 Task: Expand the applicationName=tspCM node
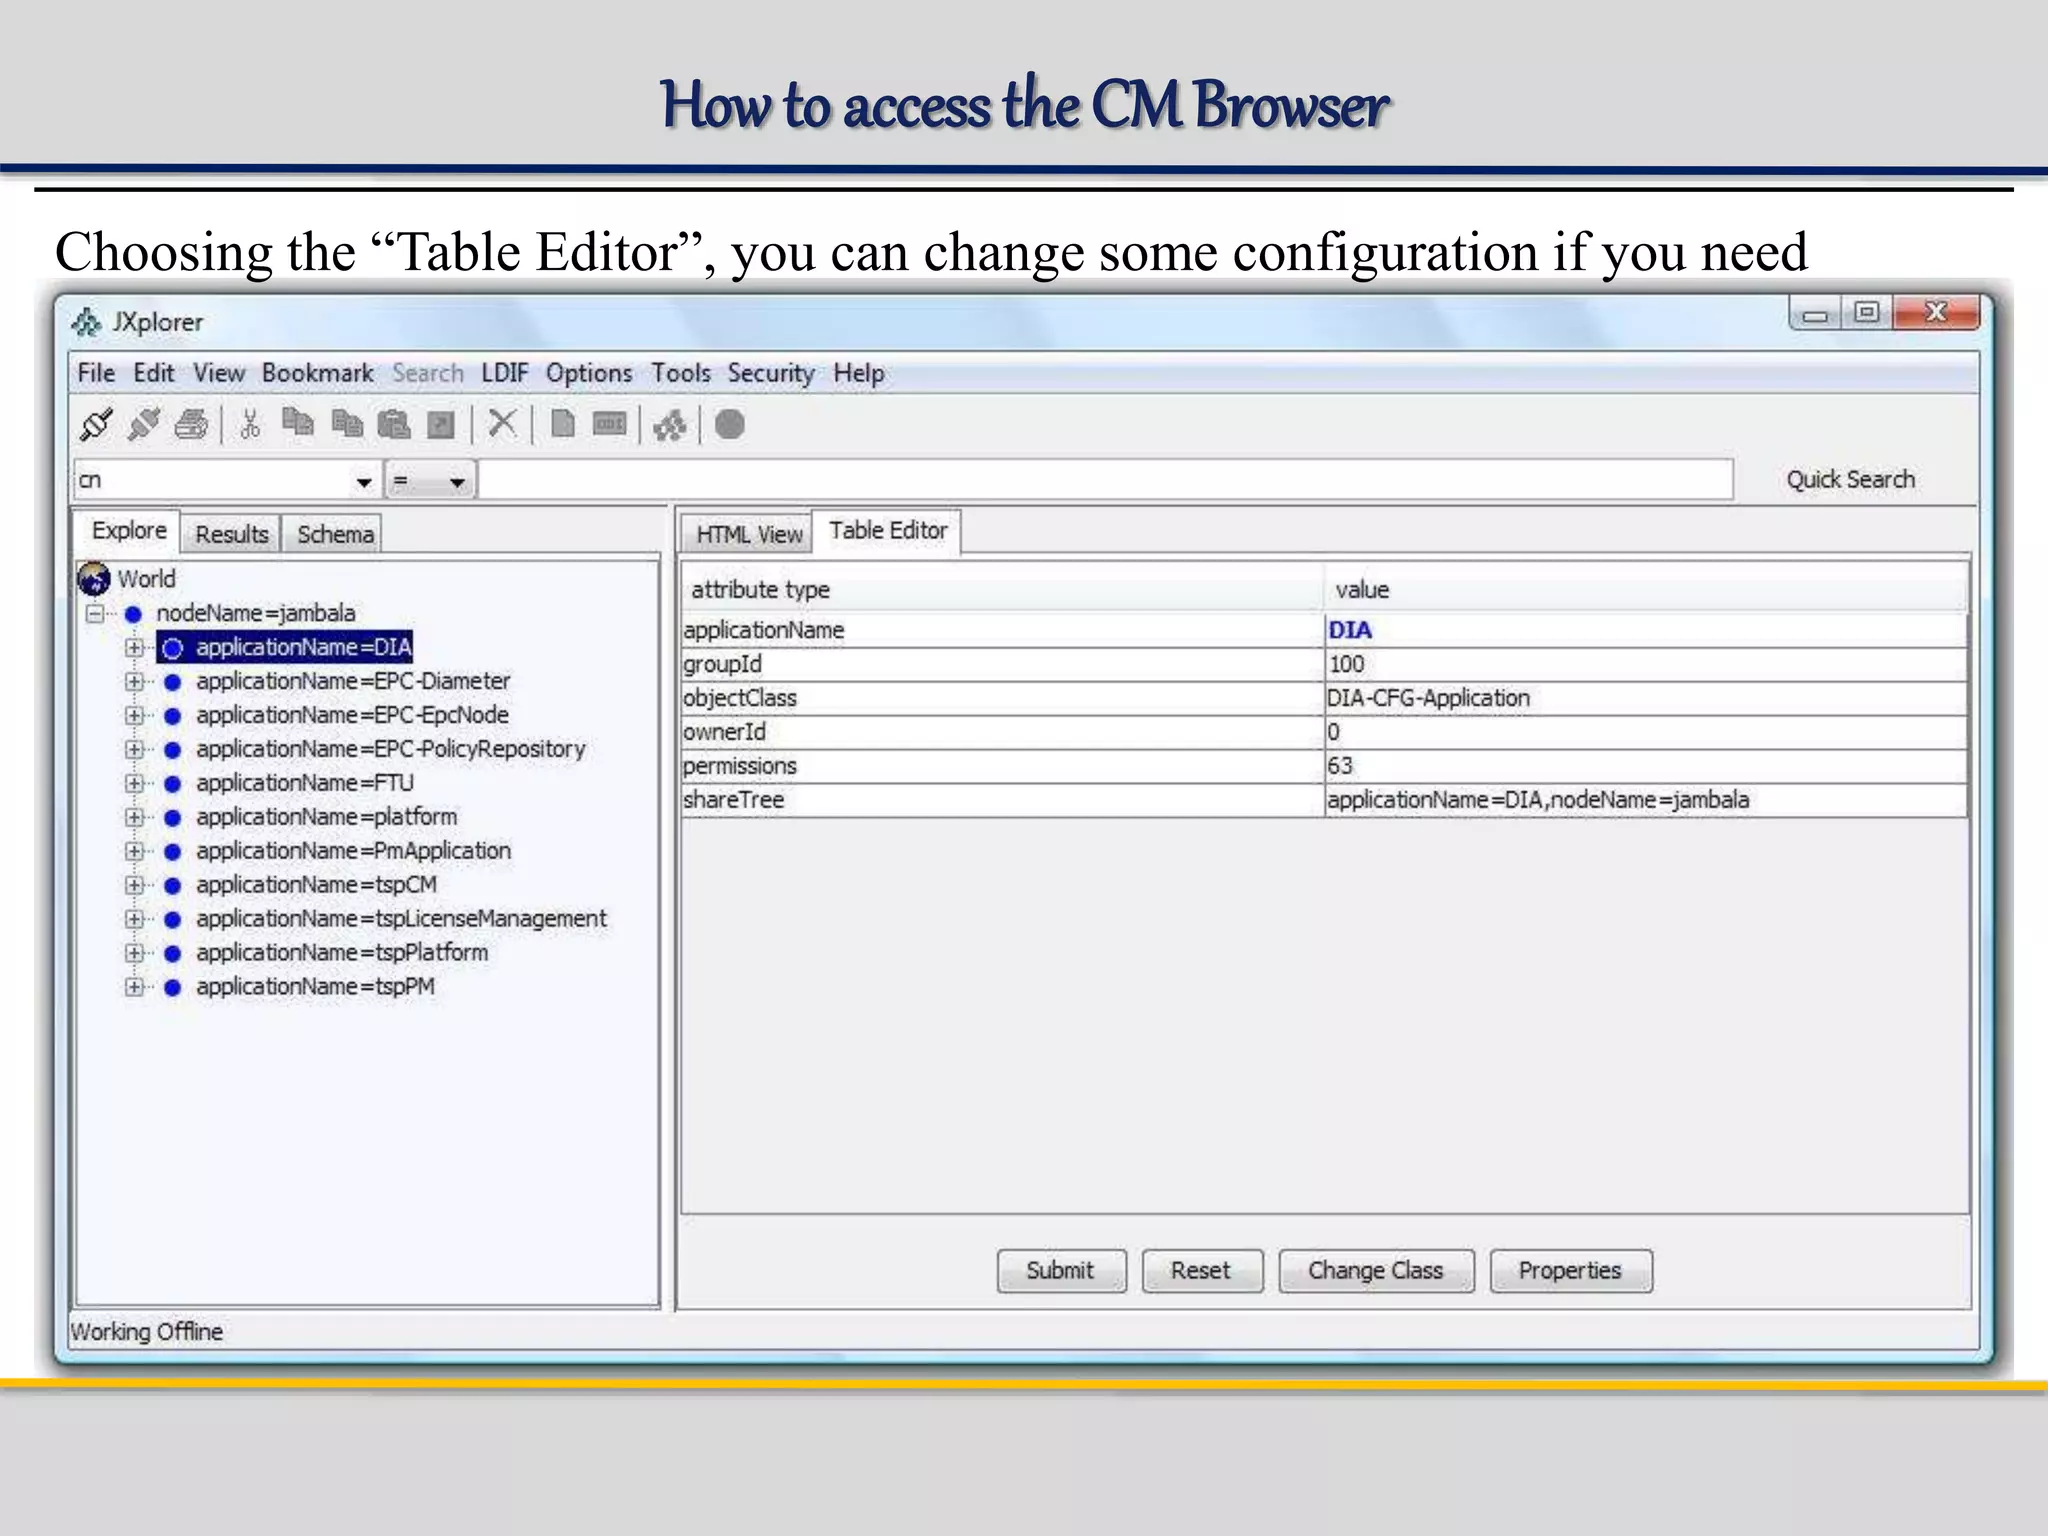click(x=134, y=886)
